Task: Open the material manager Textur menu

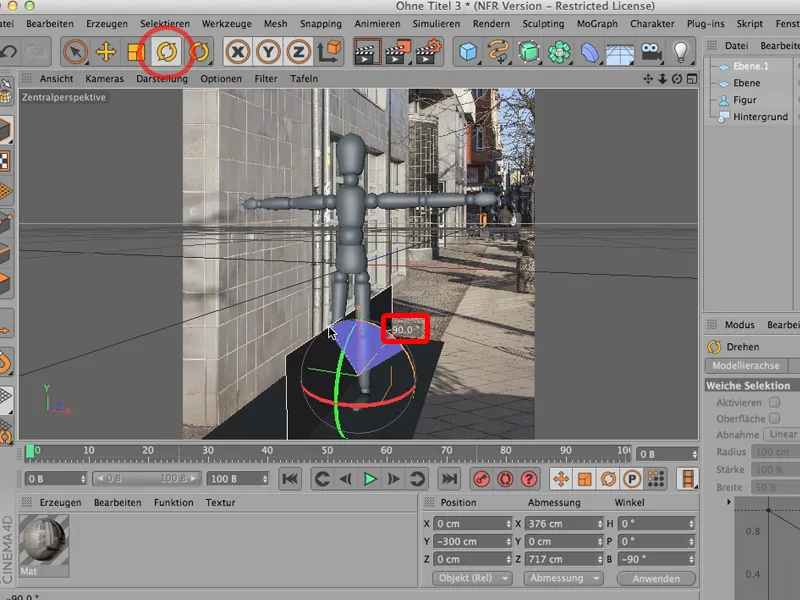Action: point(220,503)
